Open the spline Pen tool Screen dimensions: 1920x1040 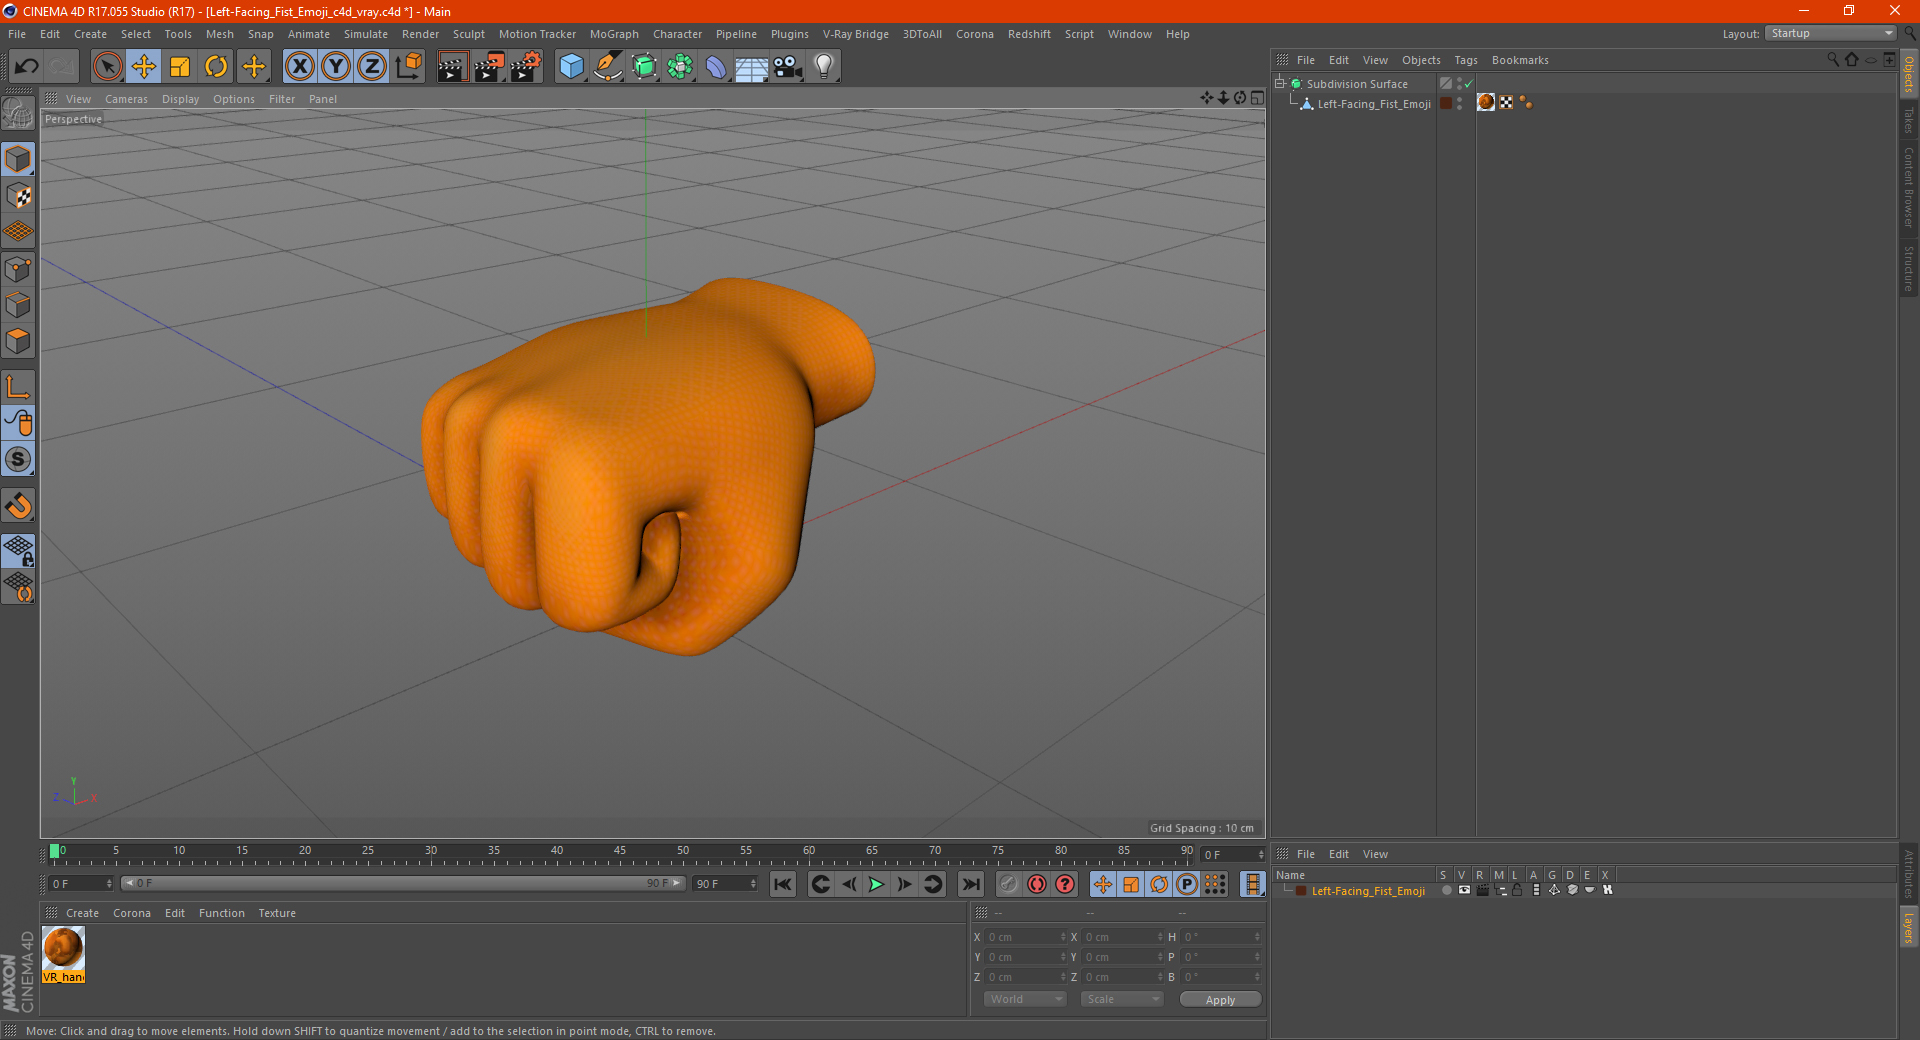coord(607,67)
